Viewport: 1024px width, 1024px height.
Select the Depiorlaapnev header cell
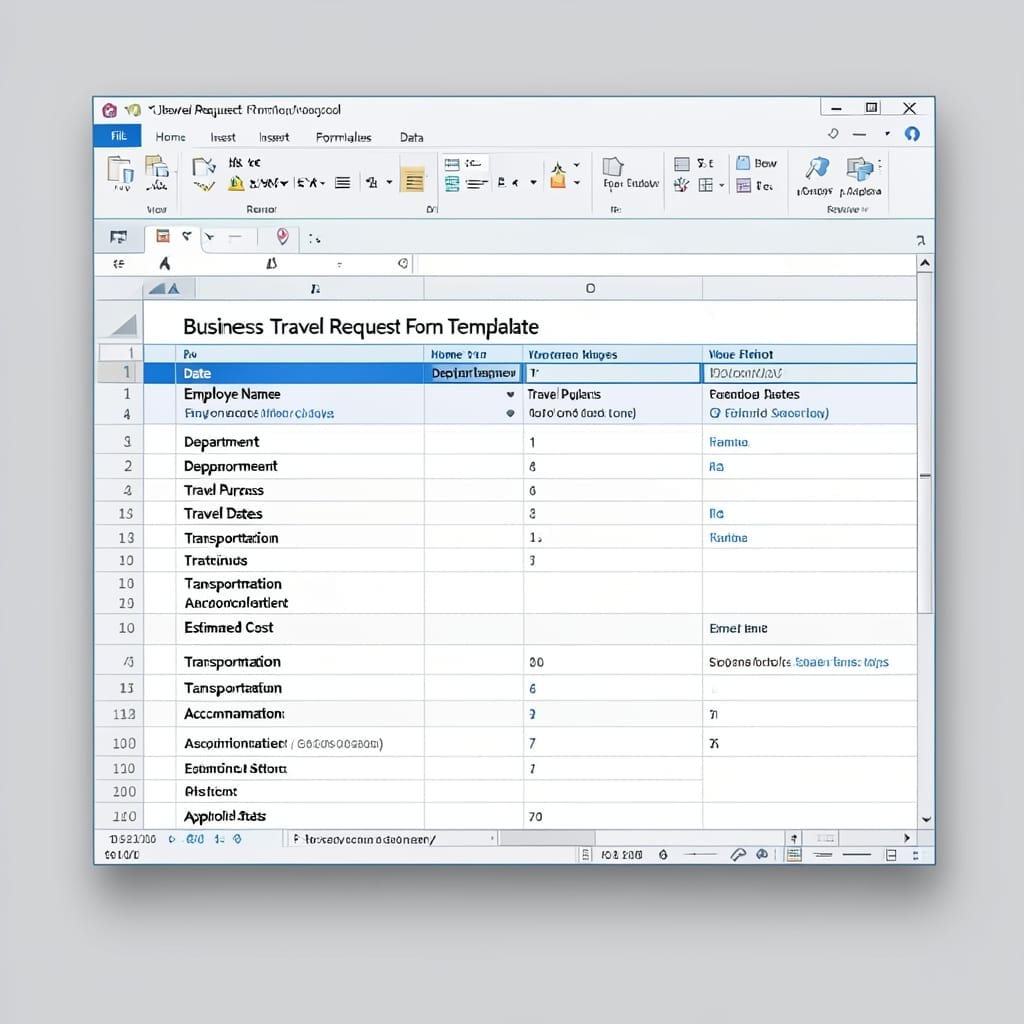pyautogui.click(x=473, y=374)
